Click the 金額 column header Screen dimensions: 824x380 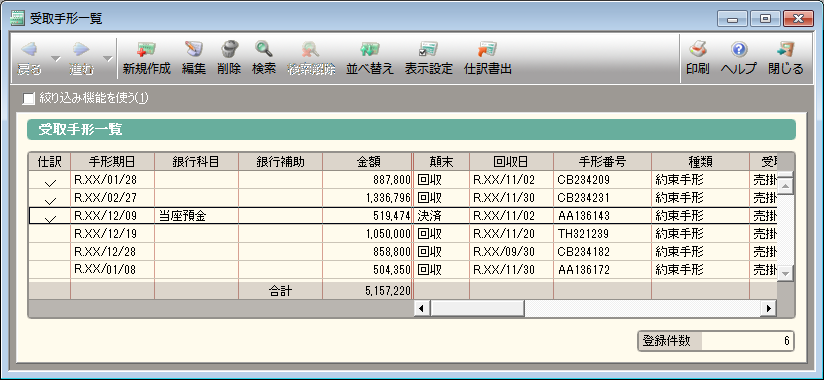(x=367, y=161)
